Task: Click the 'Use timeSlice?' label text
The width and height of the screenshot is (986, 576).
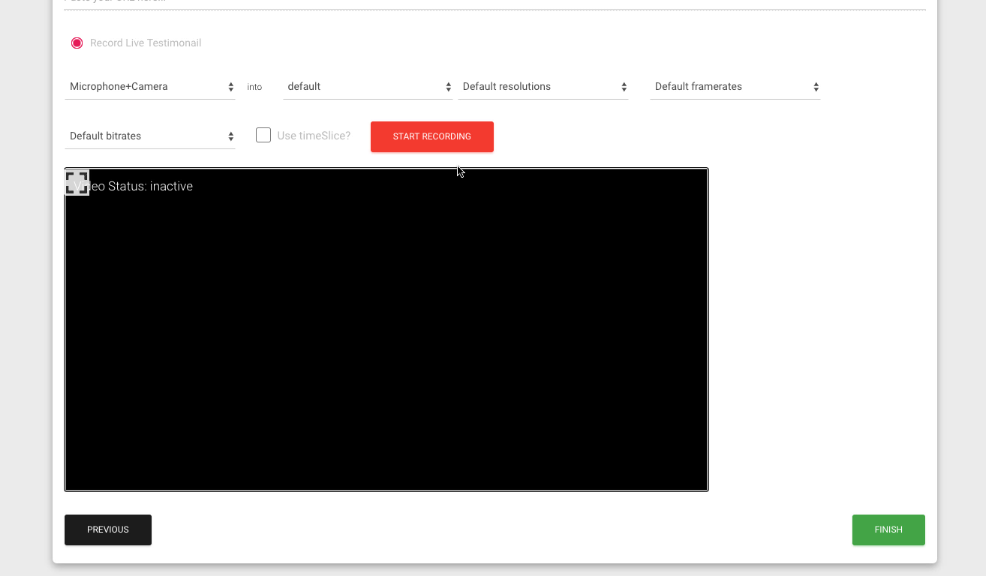Action: (314, 136)
